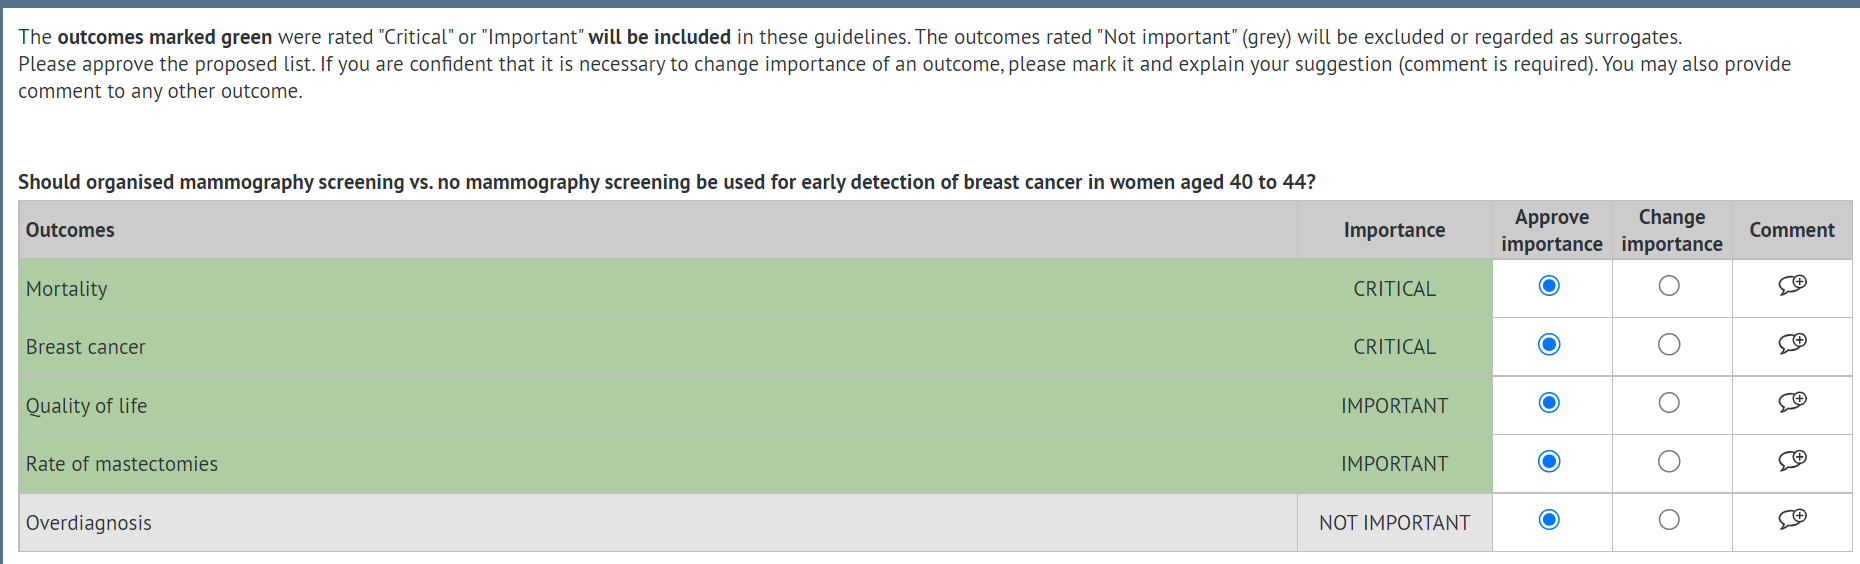Select Change importance for Breast cancer
This screenshot has height=564, width=1860.
coord(1669,345)
